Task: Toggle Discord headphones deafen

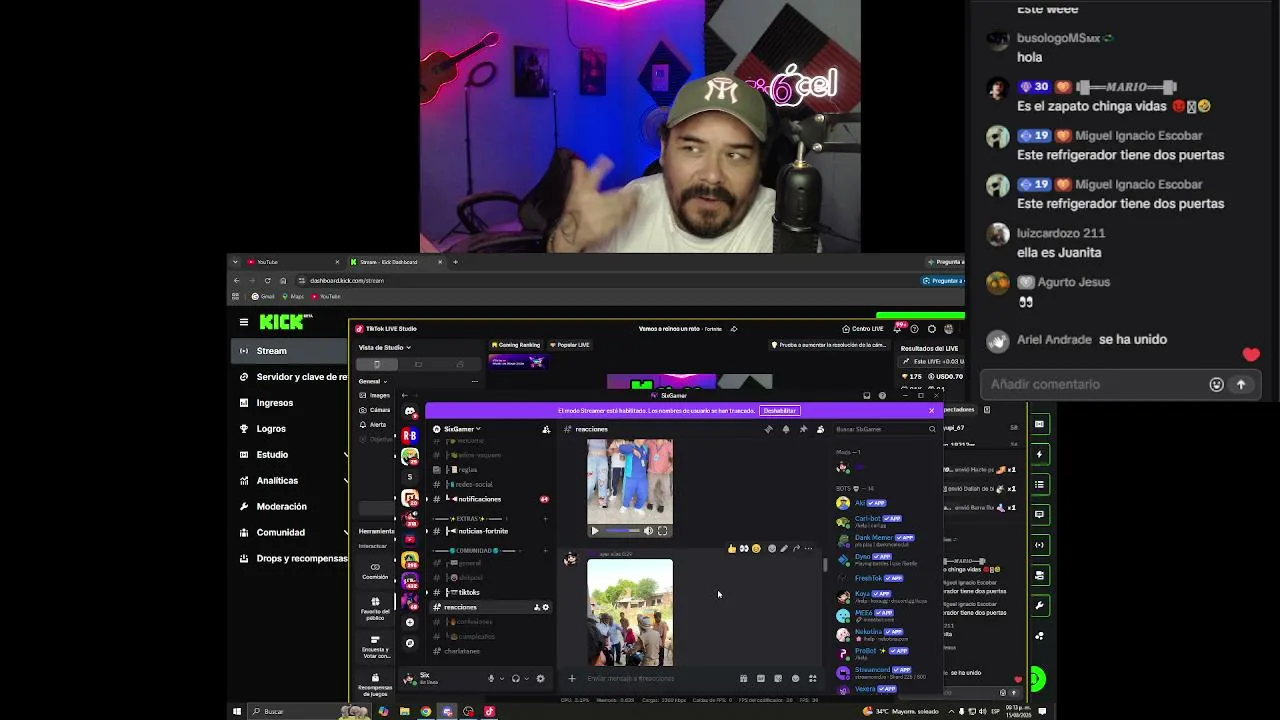Action: [516, 679]
